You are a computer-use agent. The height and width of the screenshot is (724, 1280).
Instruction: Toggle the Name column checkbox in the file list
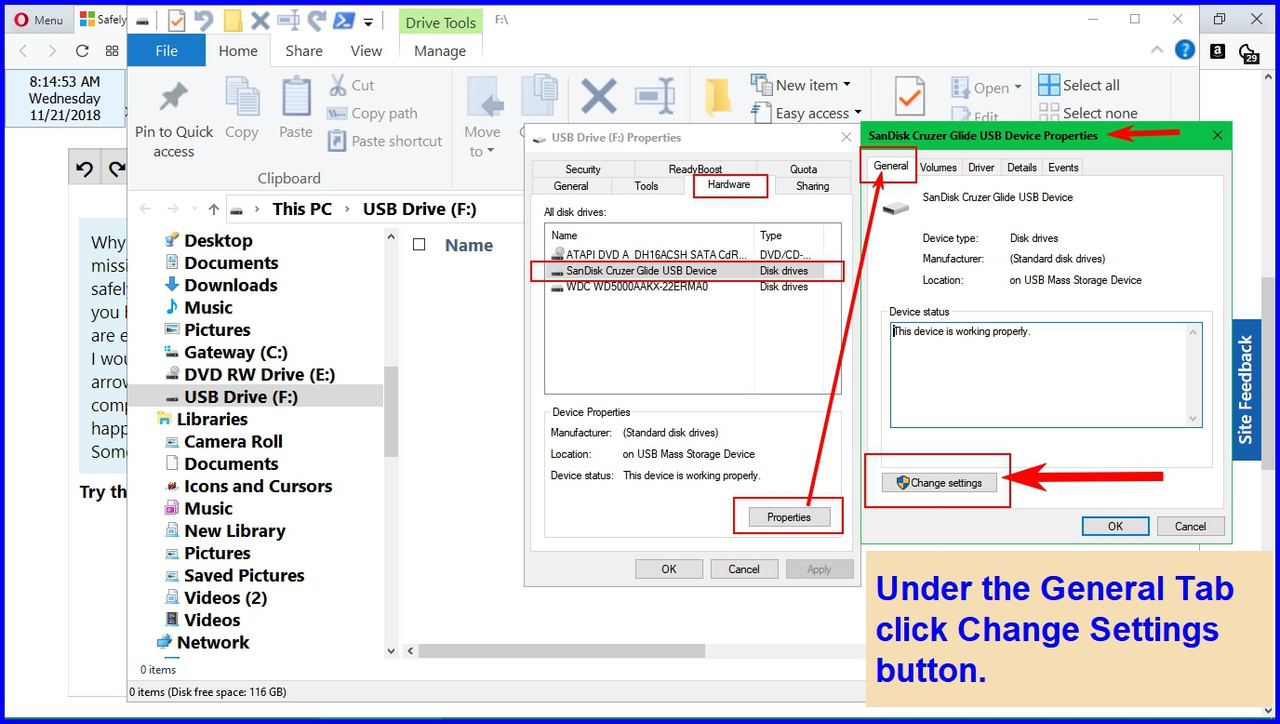pyautogui.click(x=419, y=244)
